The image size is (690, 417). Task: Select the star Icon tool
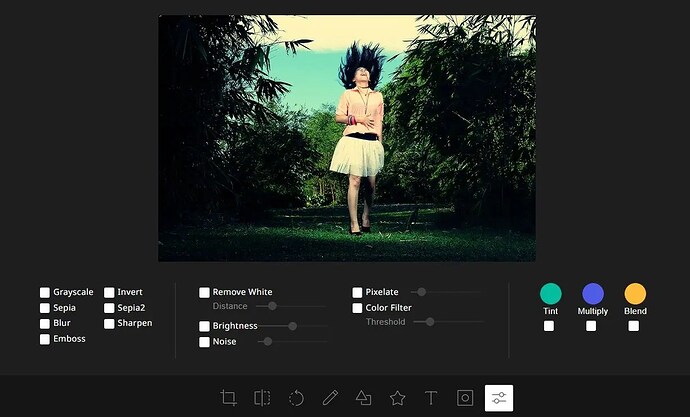coord(397,398)
